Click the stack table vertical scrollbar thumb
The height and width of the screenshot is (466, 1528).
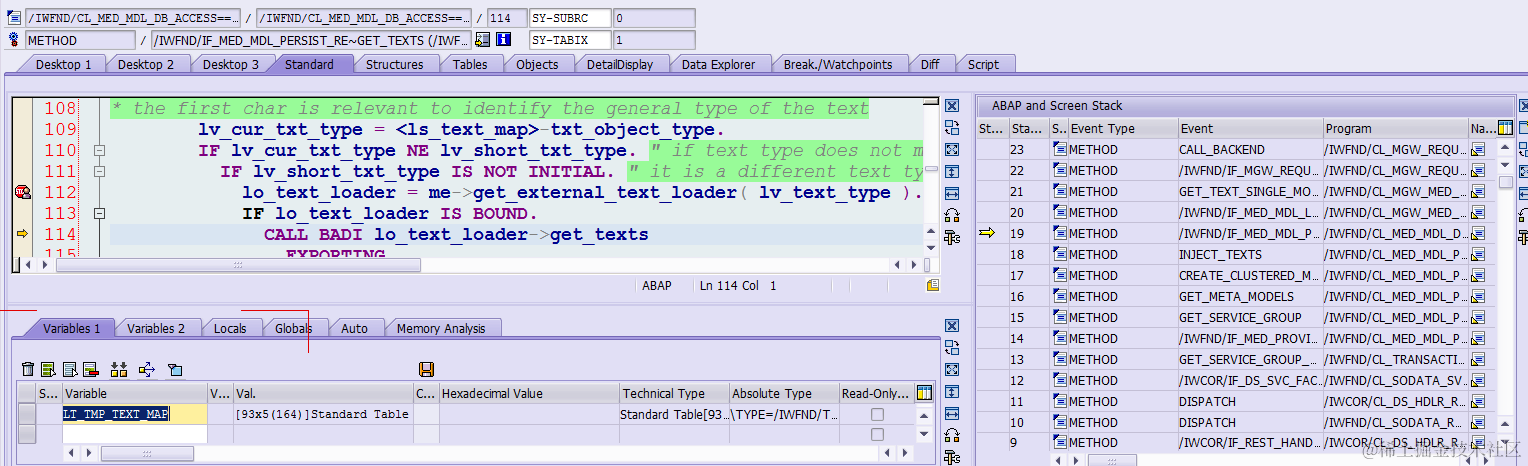1506,182
